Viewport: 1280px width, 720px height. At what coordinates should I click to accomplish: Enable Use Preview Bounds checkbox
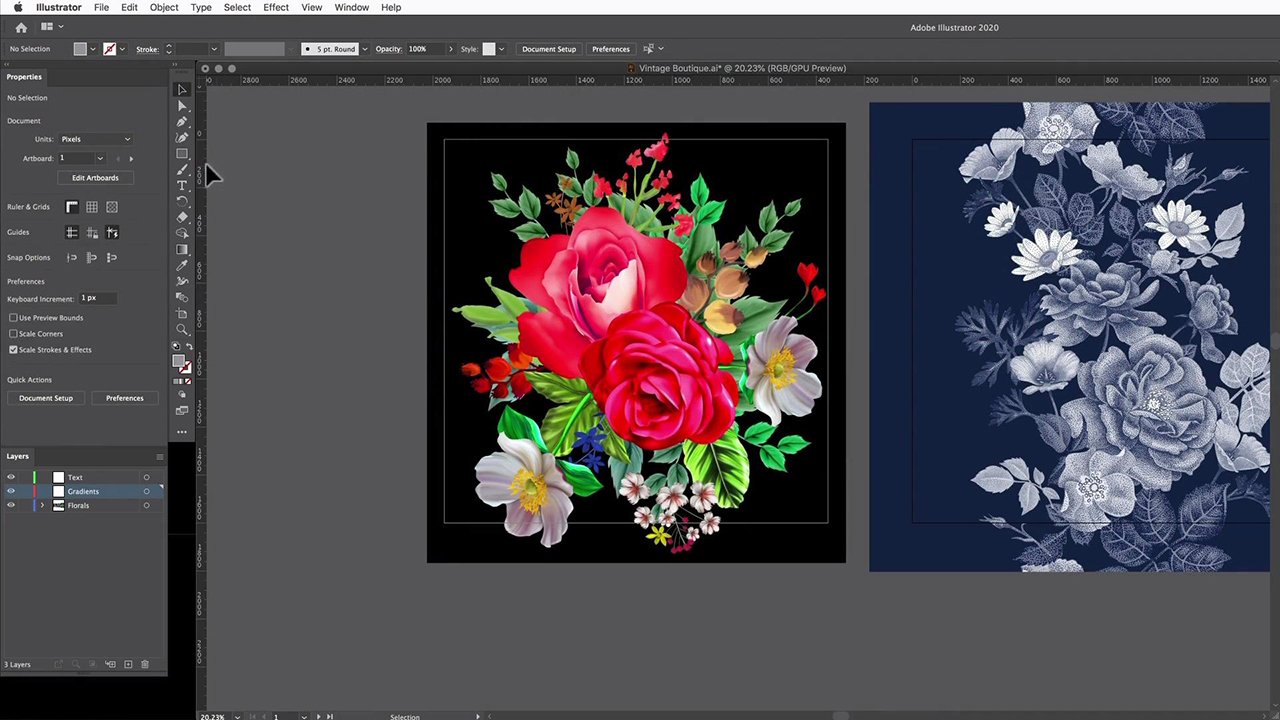click(13, 318)
